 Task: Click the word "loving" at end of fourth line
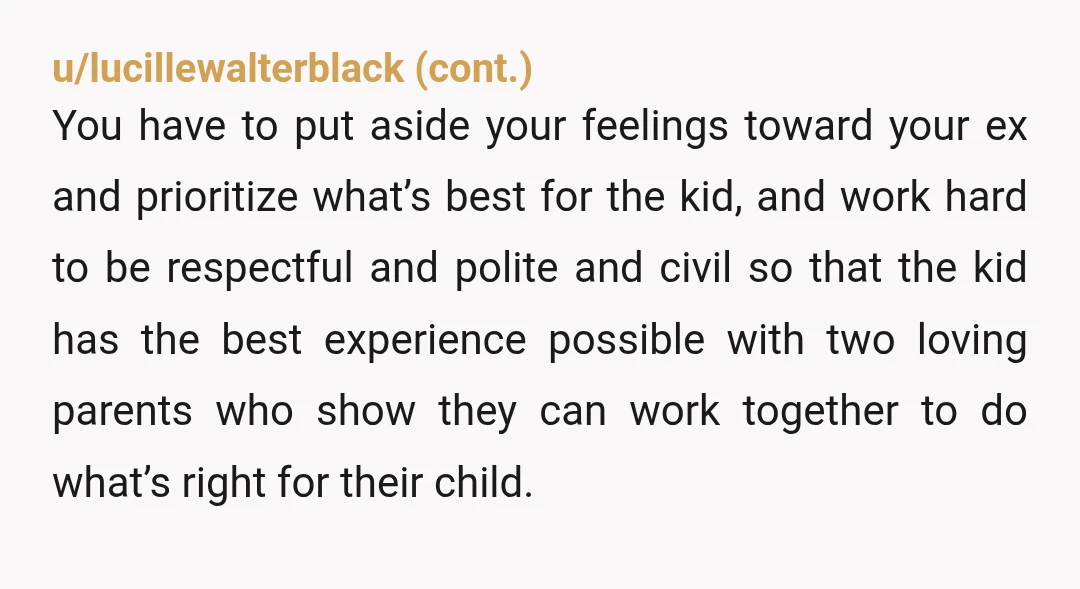click(972, 341)
